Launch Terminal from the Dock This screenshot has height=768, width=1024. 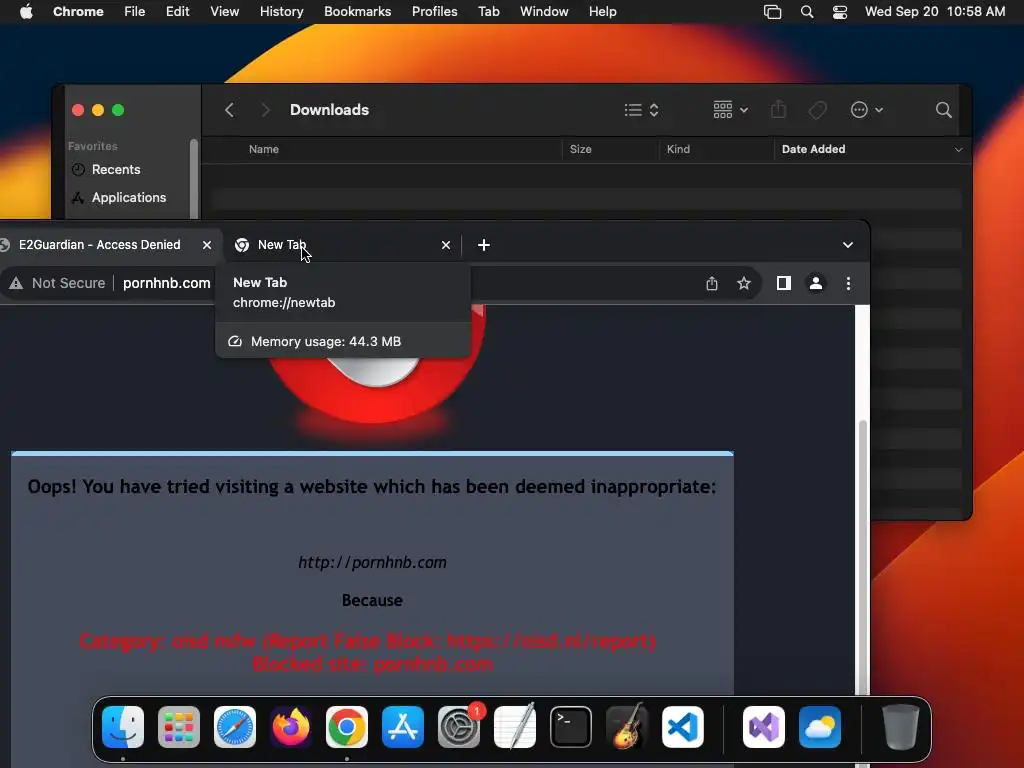[571, 727]
